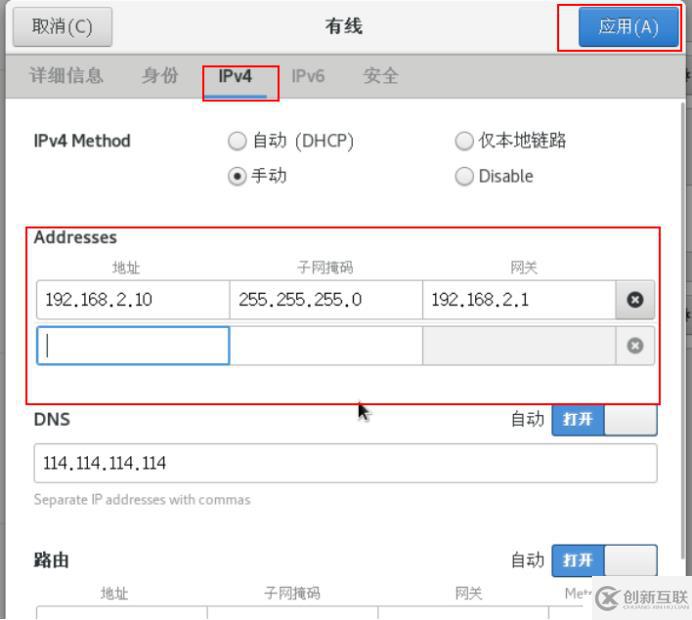The image size is (692, 620).
Task: Click the 网关 header under Addresses
Action: pos(524,267)
